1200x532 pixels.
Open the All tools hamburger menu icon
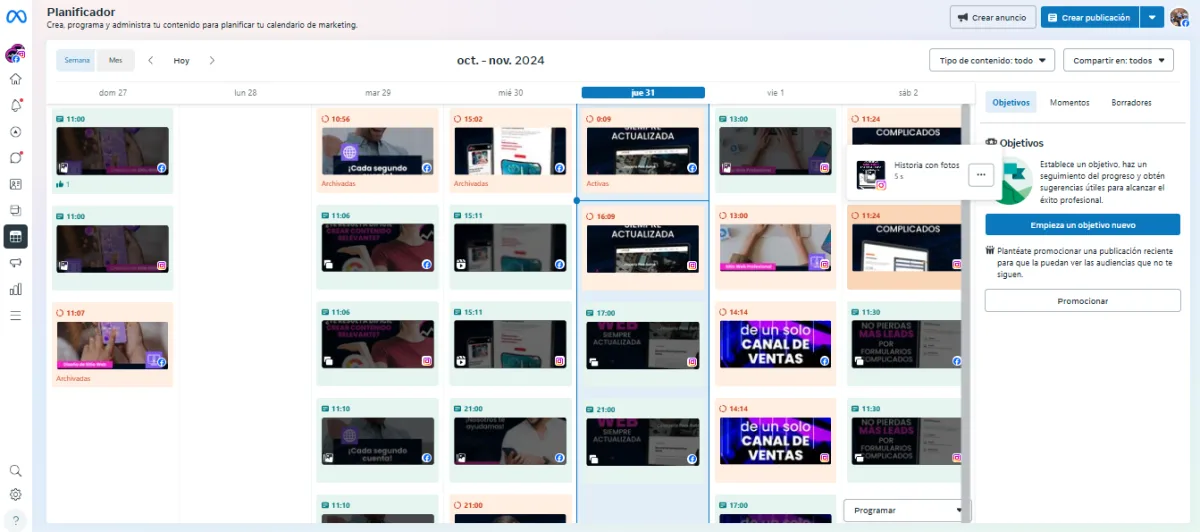[x=15, y=315]
